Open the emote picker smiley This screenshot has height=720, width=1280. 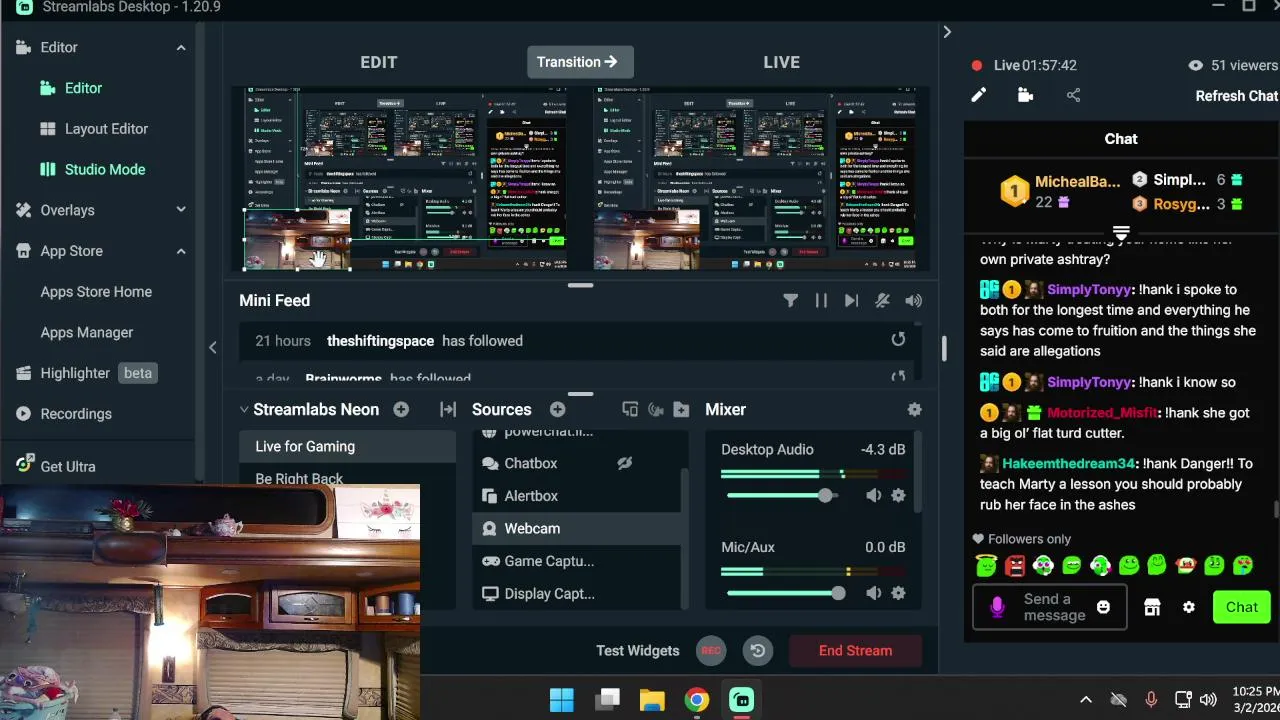click(x=1103, y=607)
